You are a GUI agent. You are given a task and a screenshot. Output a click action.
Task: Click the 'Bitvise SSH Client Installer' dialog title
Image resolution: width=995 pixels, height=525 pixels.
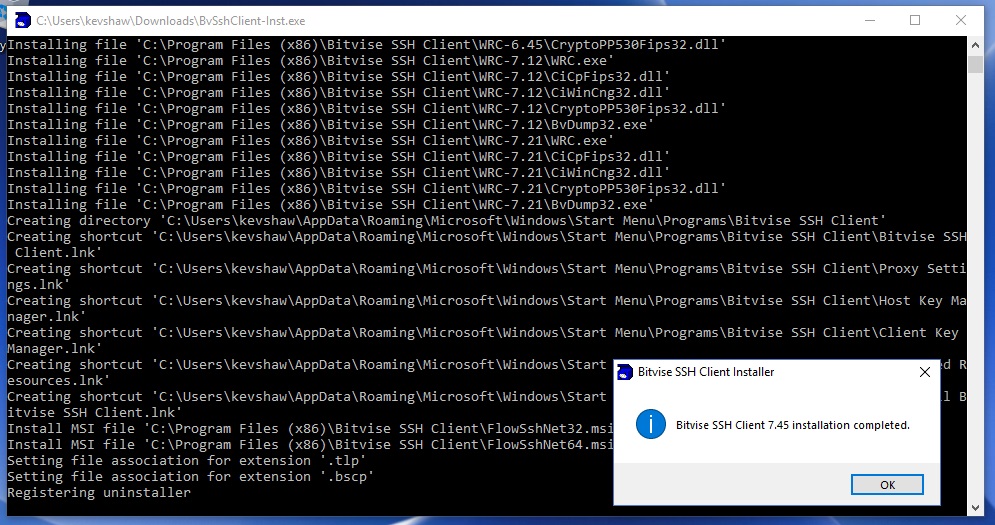(706, 372)
